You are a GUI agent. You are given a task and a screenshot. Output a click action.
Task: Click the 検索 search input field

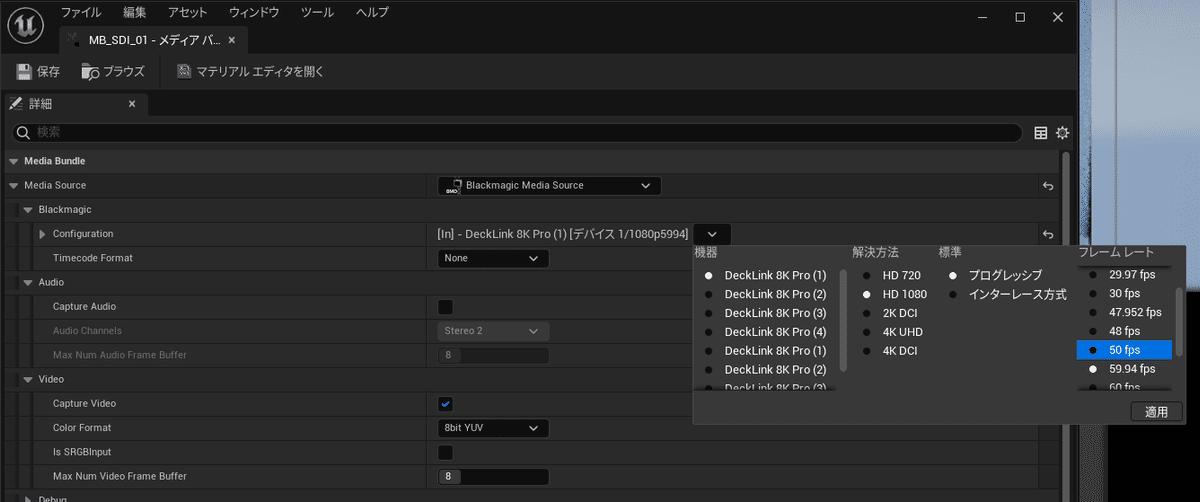517,133
